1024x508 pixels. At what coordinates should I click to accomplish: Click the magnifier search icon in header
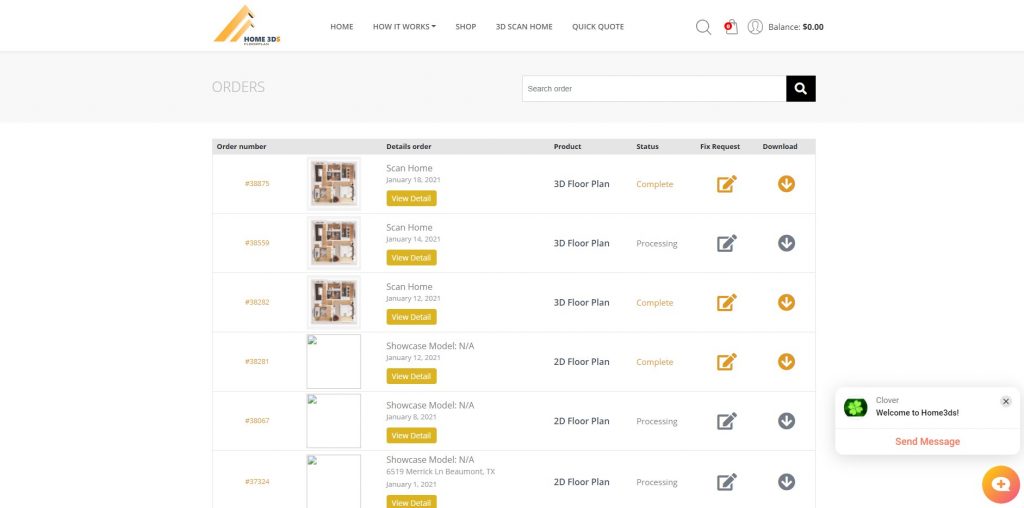pyautogui.click(x=703, y=27)
